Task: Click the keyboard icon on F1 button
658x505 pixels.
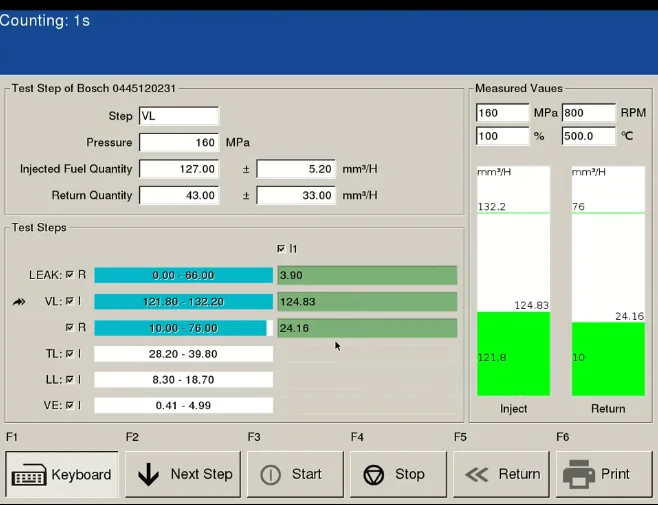Action: [x=29, y=475]
